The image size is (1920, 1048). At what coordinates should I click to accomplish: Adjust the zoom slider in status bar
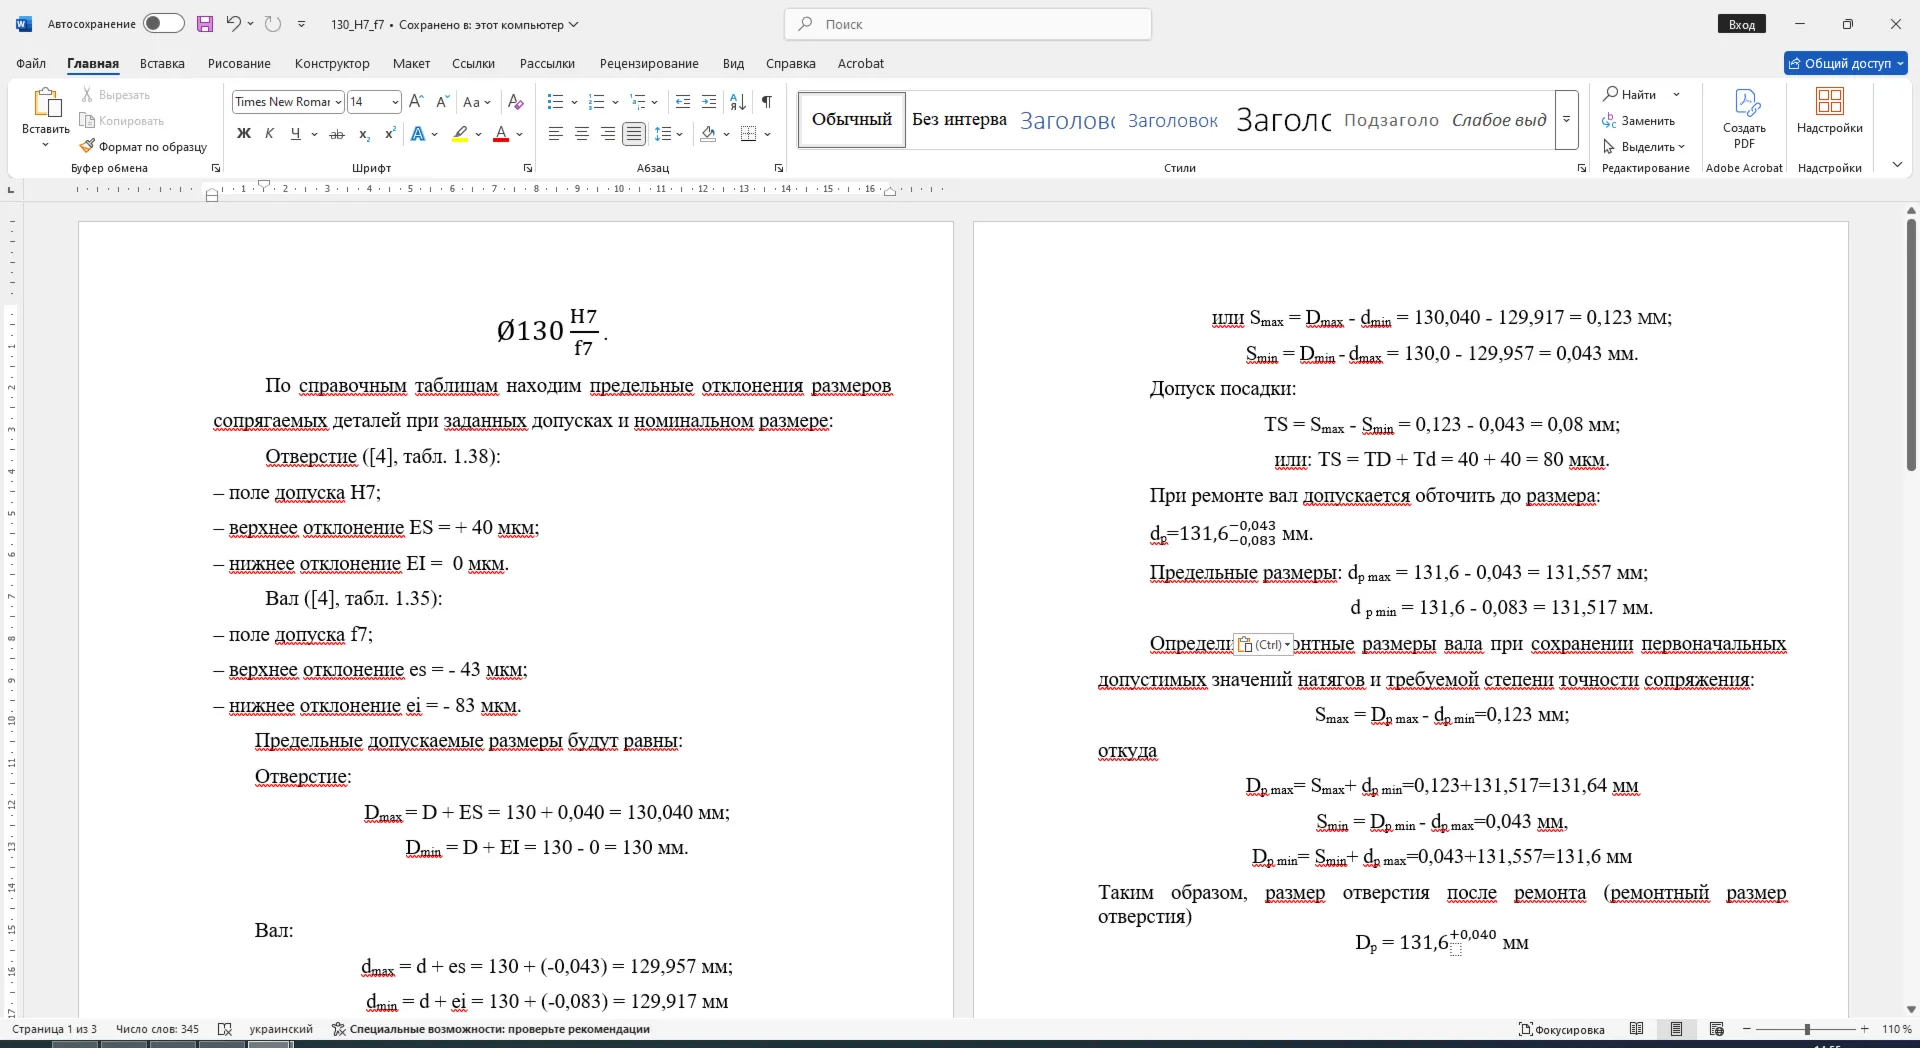pos(1807,1029)
